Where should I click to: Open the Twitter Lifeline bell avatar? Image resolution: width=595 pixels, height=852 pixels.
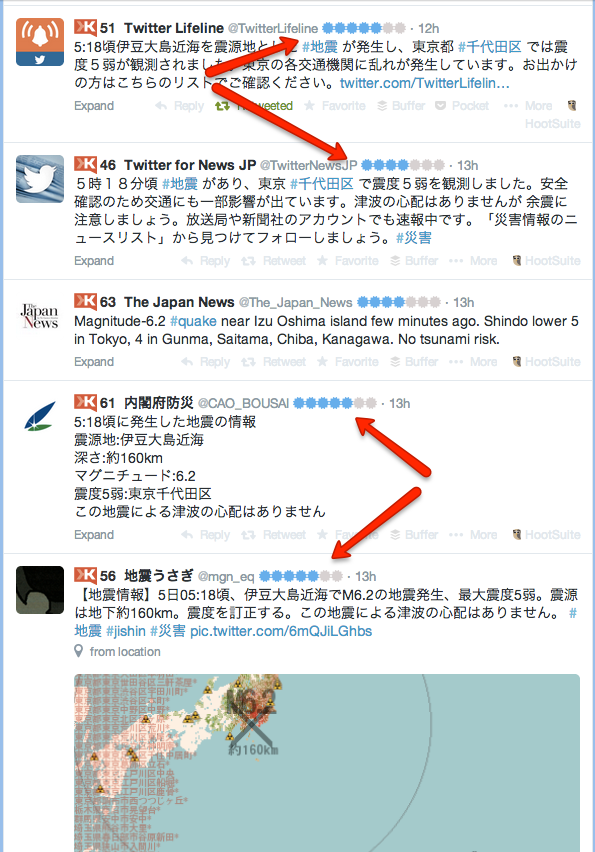[40, 42]
